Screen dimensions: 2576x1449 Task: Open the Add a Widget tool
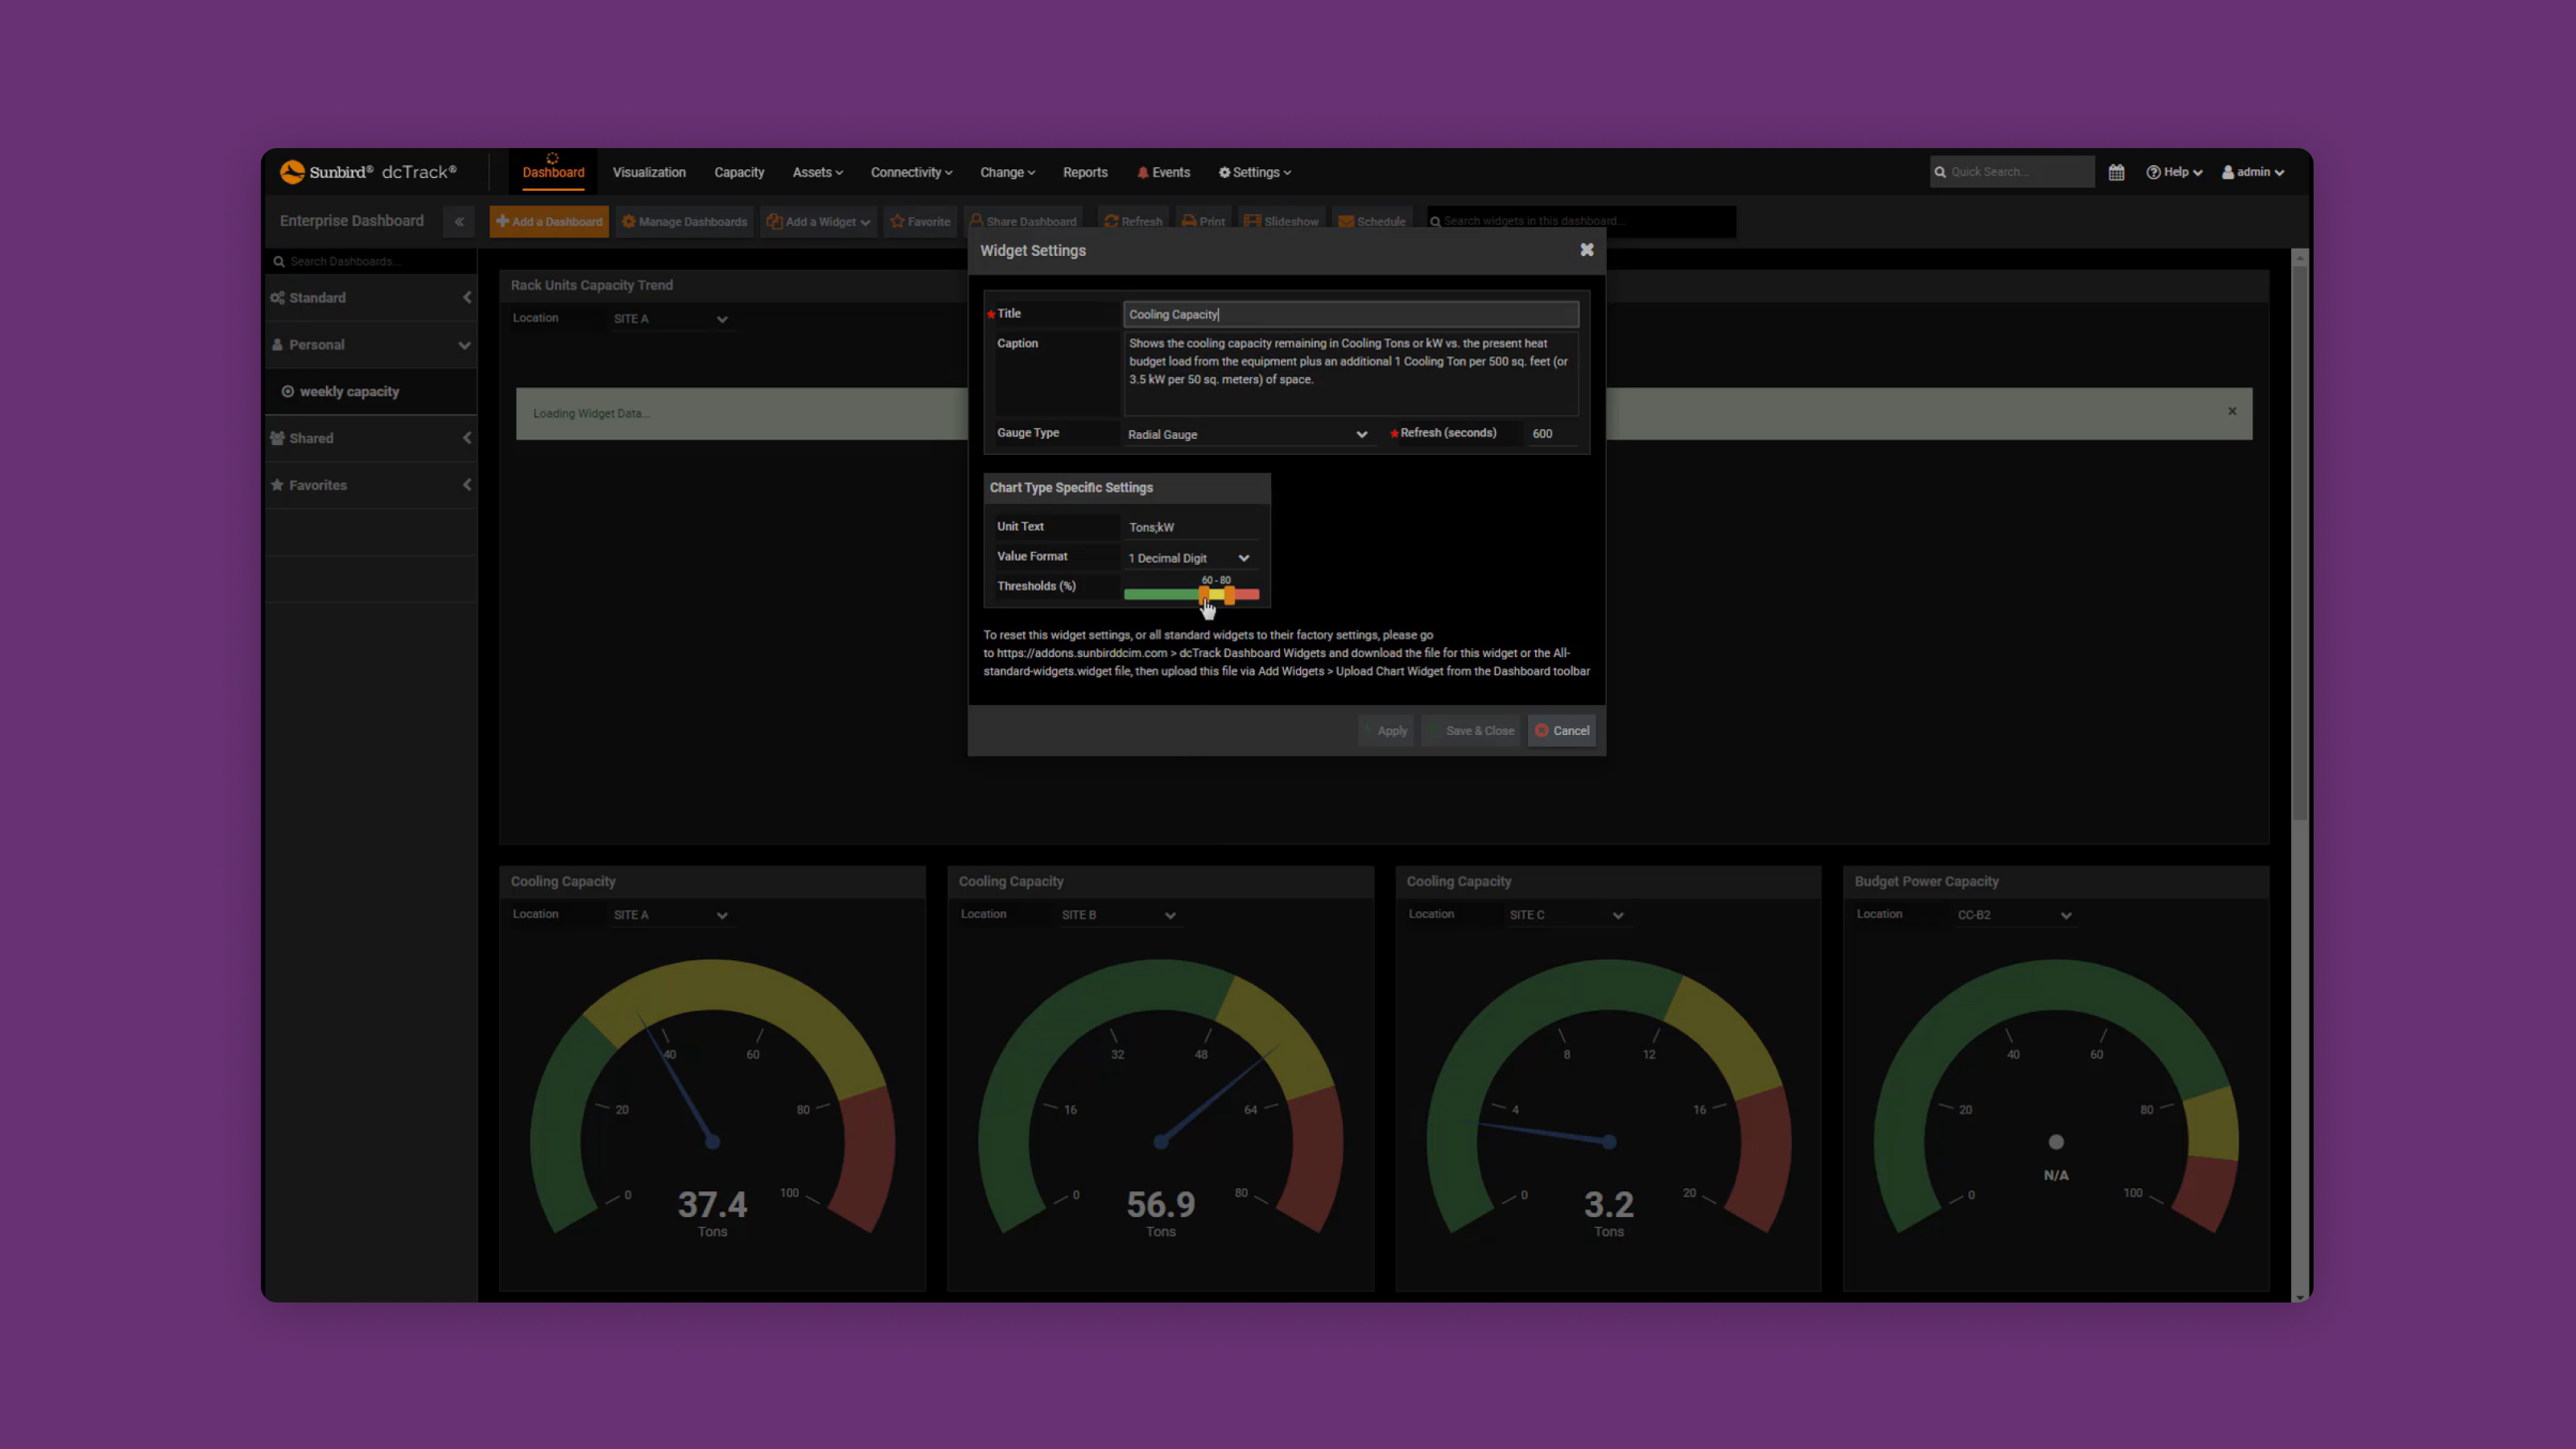click(x=817, y=221)
